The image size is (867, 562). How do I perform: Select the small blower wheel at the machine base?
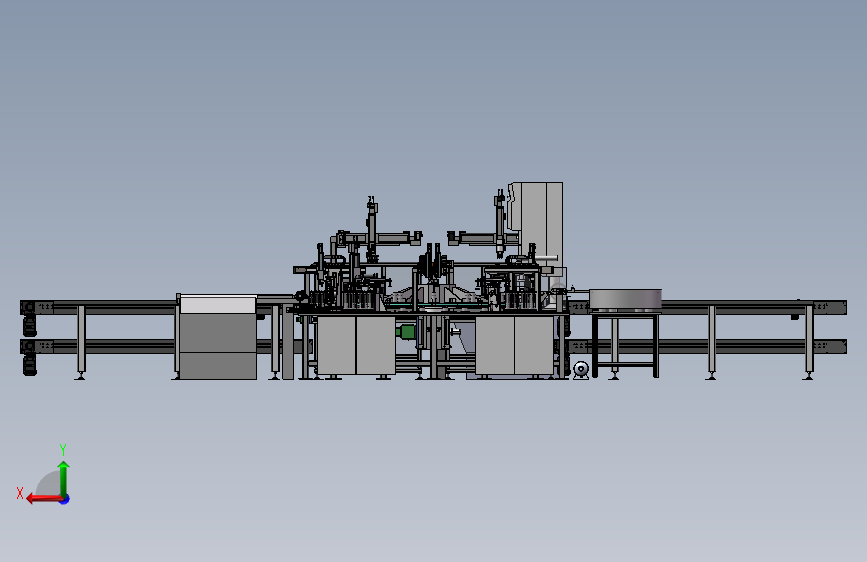[581, 369]
